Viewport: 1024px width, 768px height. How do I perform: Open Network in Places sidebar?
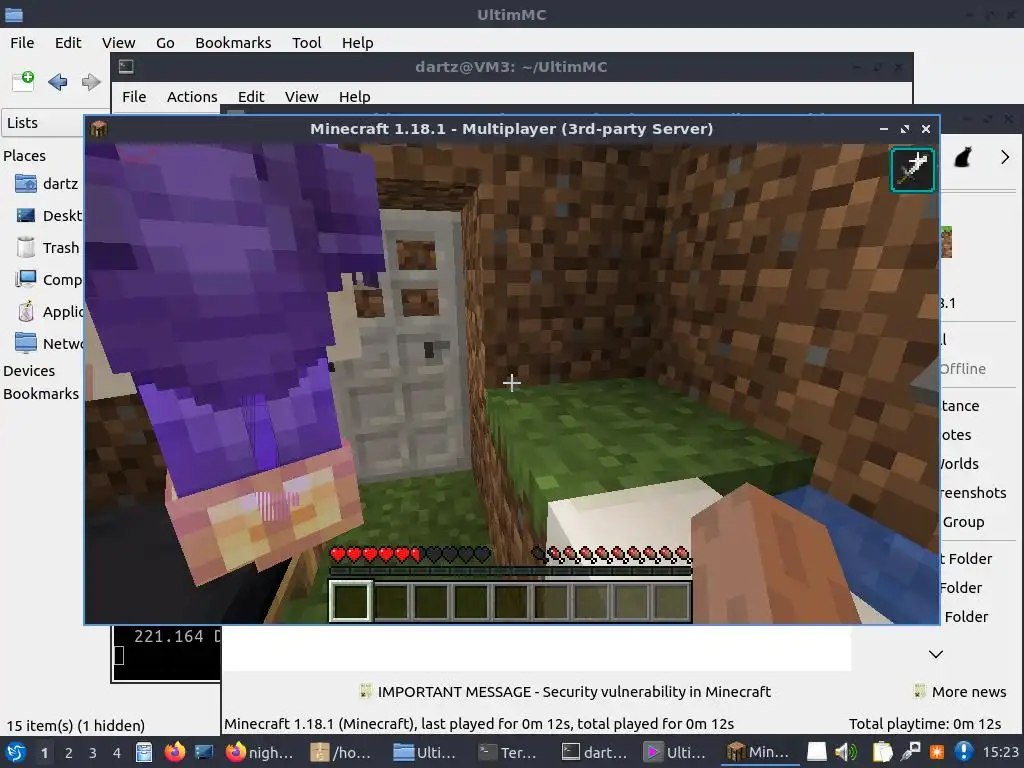tap(49, 343)
